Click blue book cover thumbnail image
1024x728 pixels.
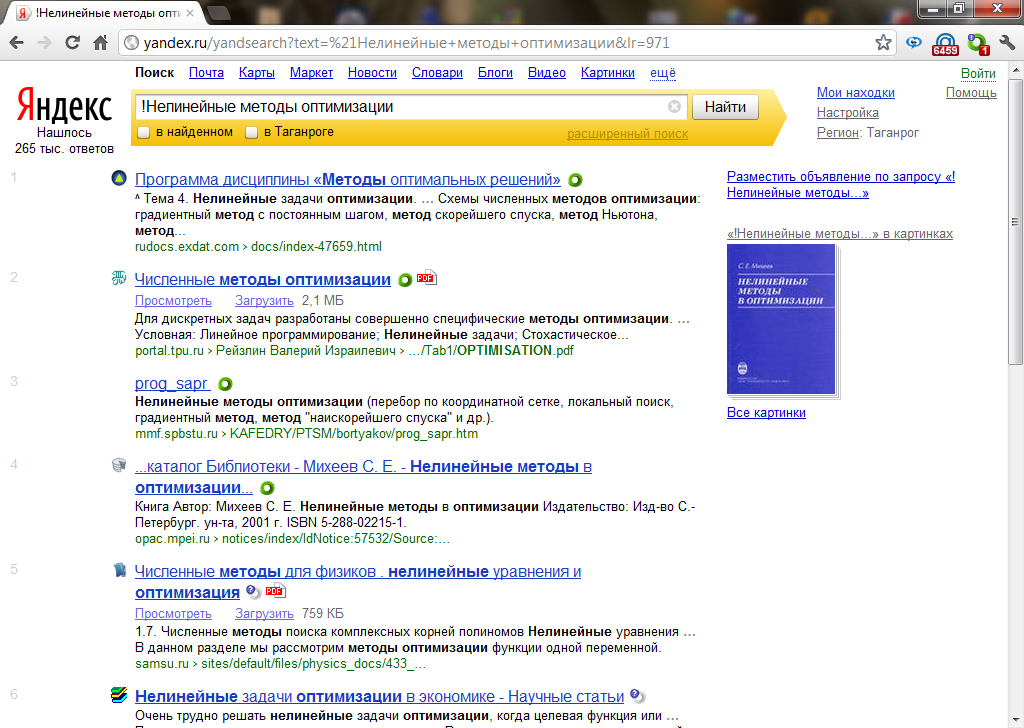[x=781, y=319]
